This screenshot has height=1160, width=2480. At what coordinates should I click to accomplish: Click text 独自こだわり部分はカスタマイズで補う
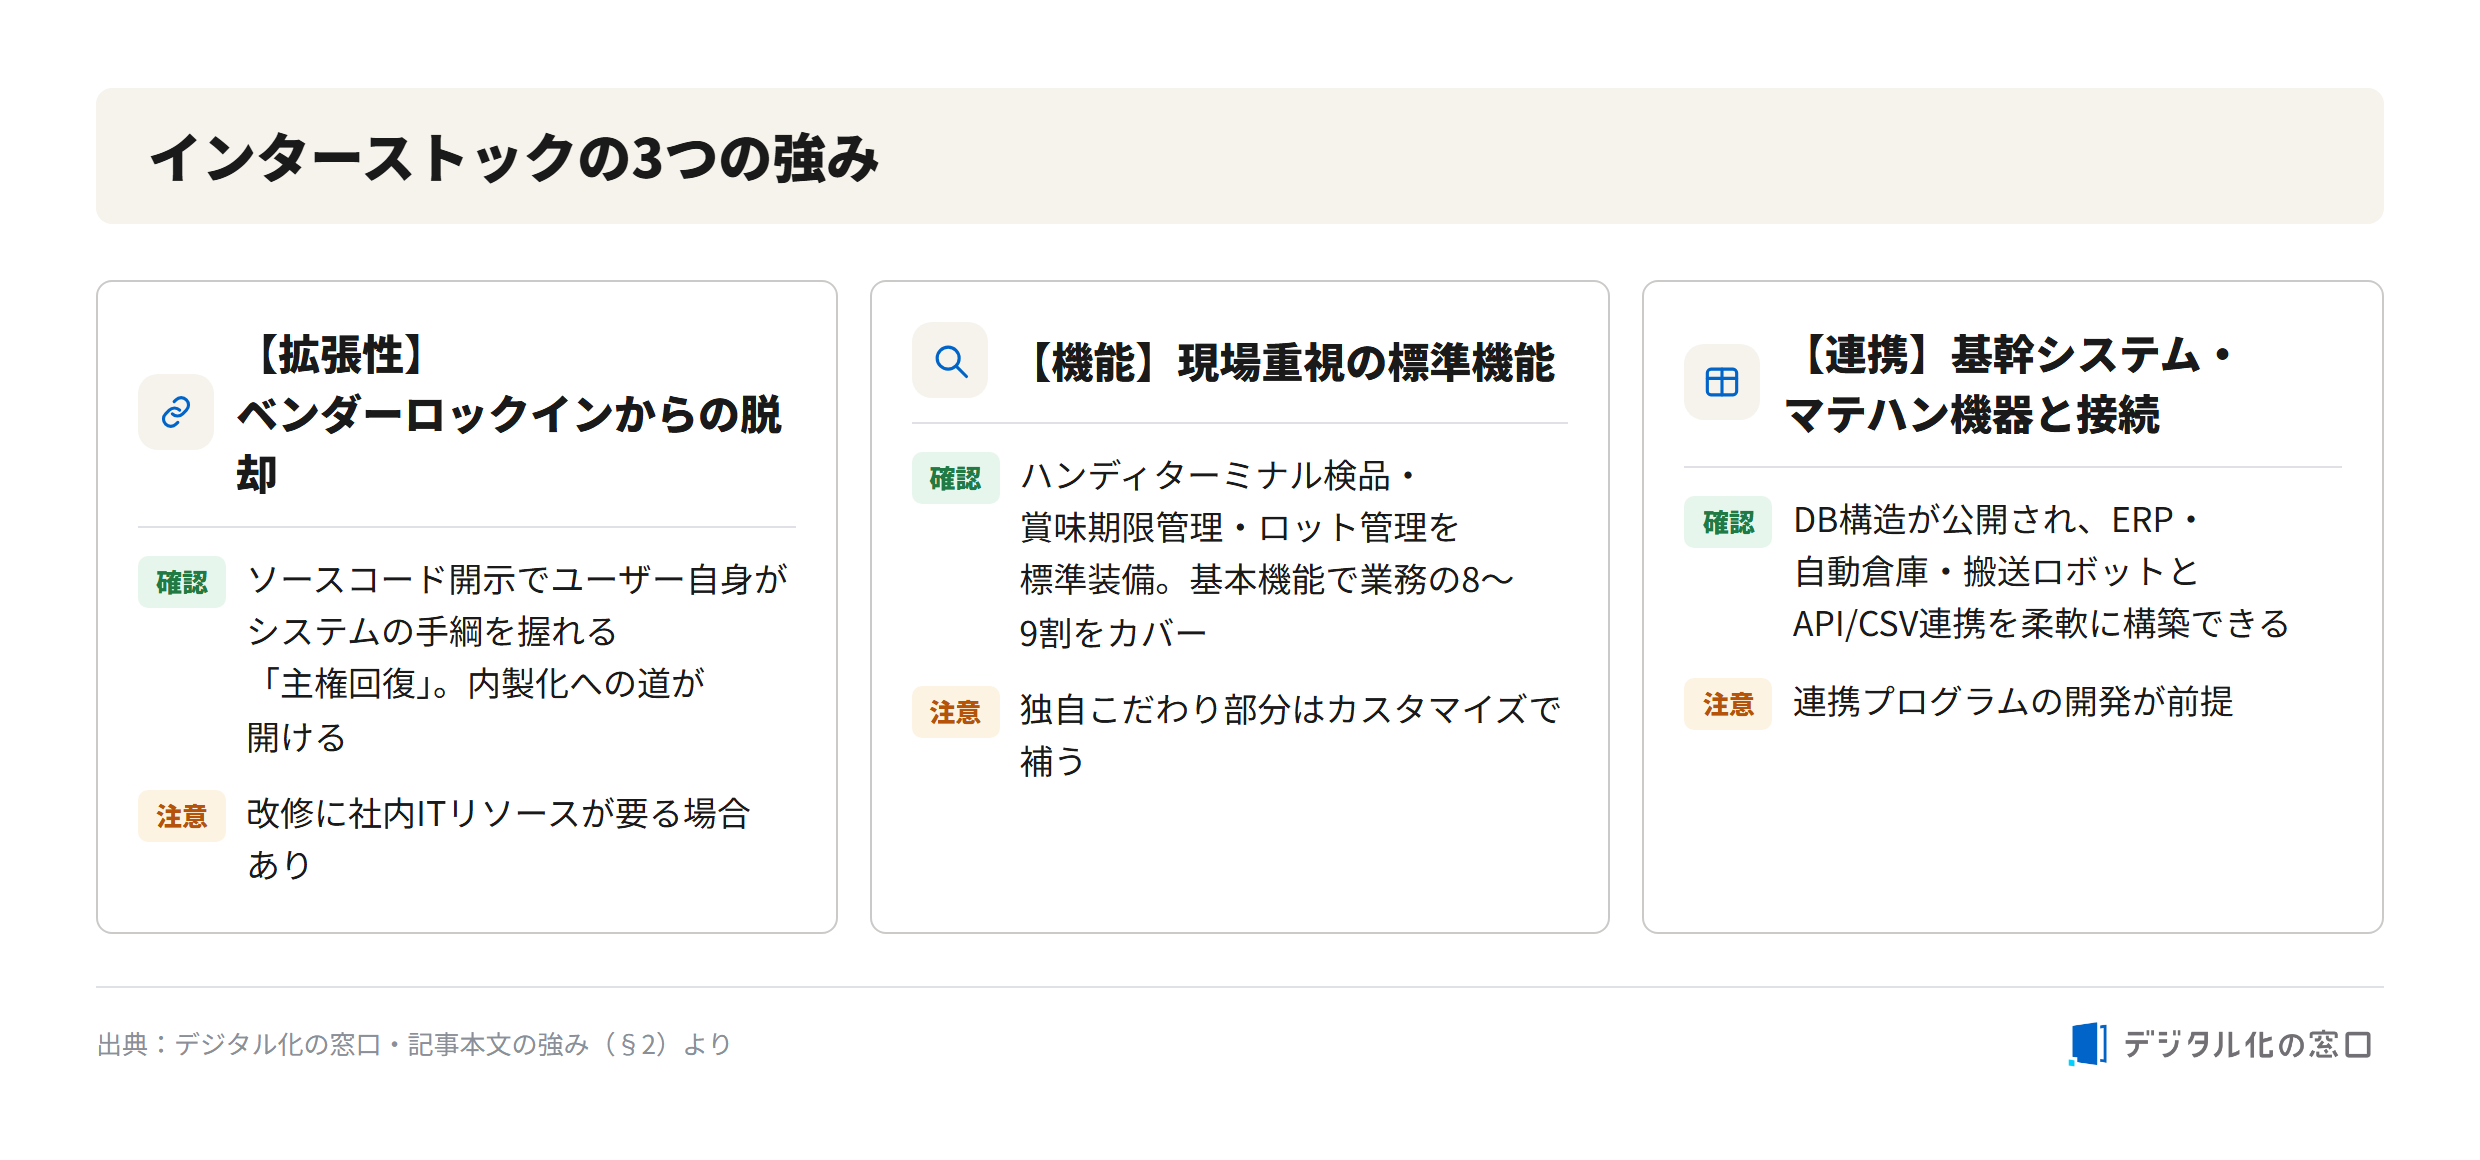coord(1290,735)
